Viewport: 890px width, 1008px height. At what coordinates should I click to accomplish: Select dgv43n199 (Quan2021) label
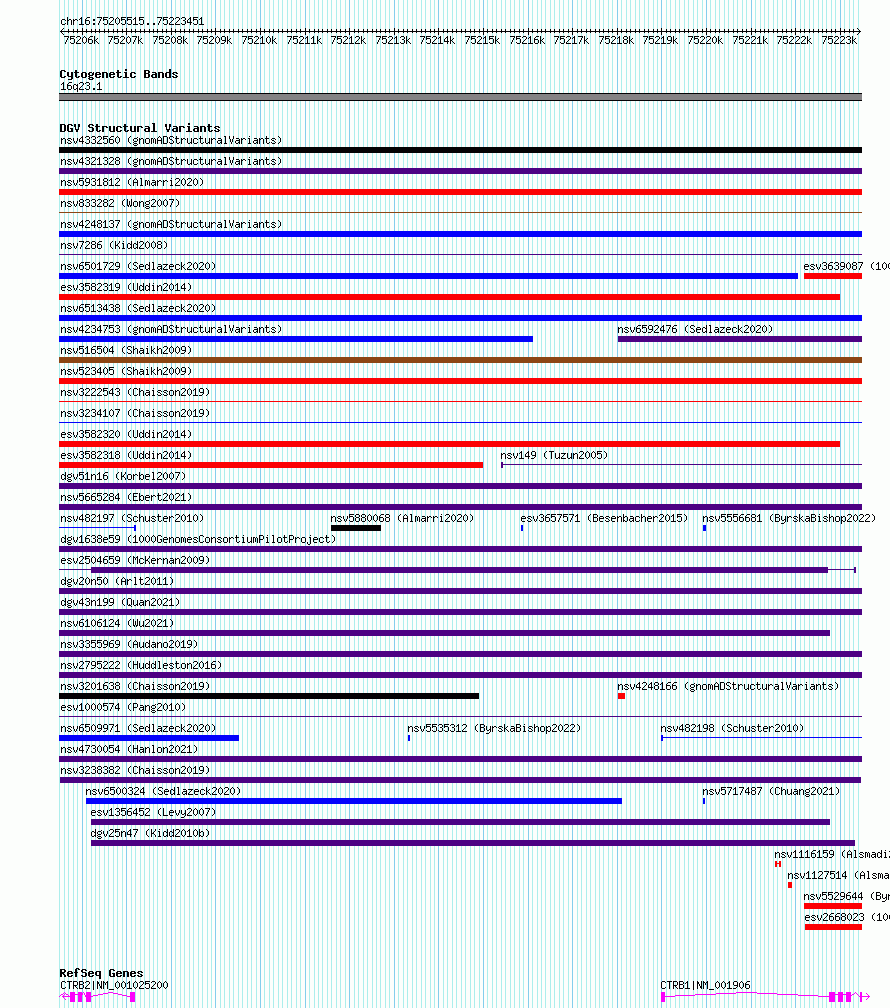coord(120,602)
